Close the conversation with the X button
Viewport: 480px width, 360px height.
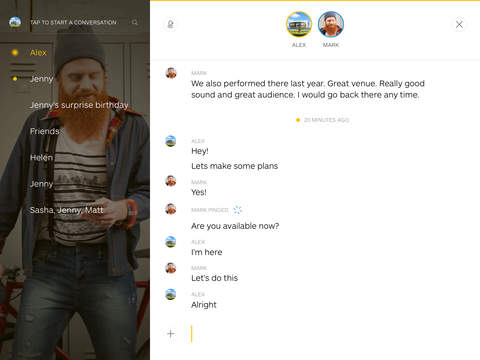coord(459,24)
